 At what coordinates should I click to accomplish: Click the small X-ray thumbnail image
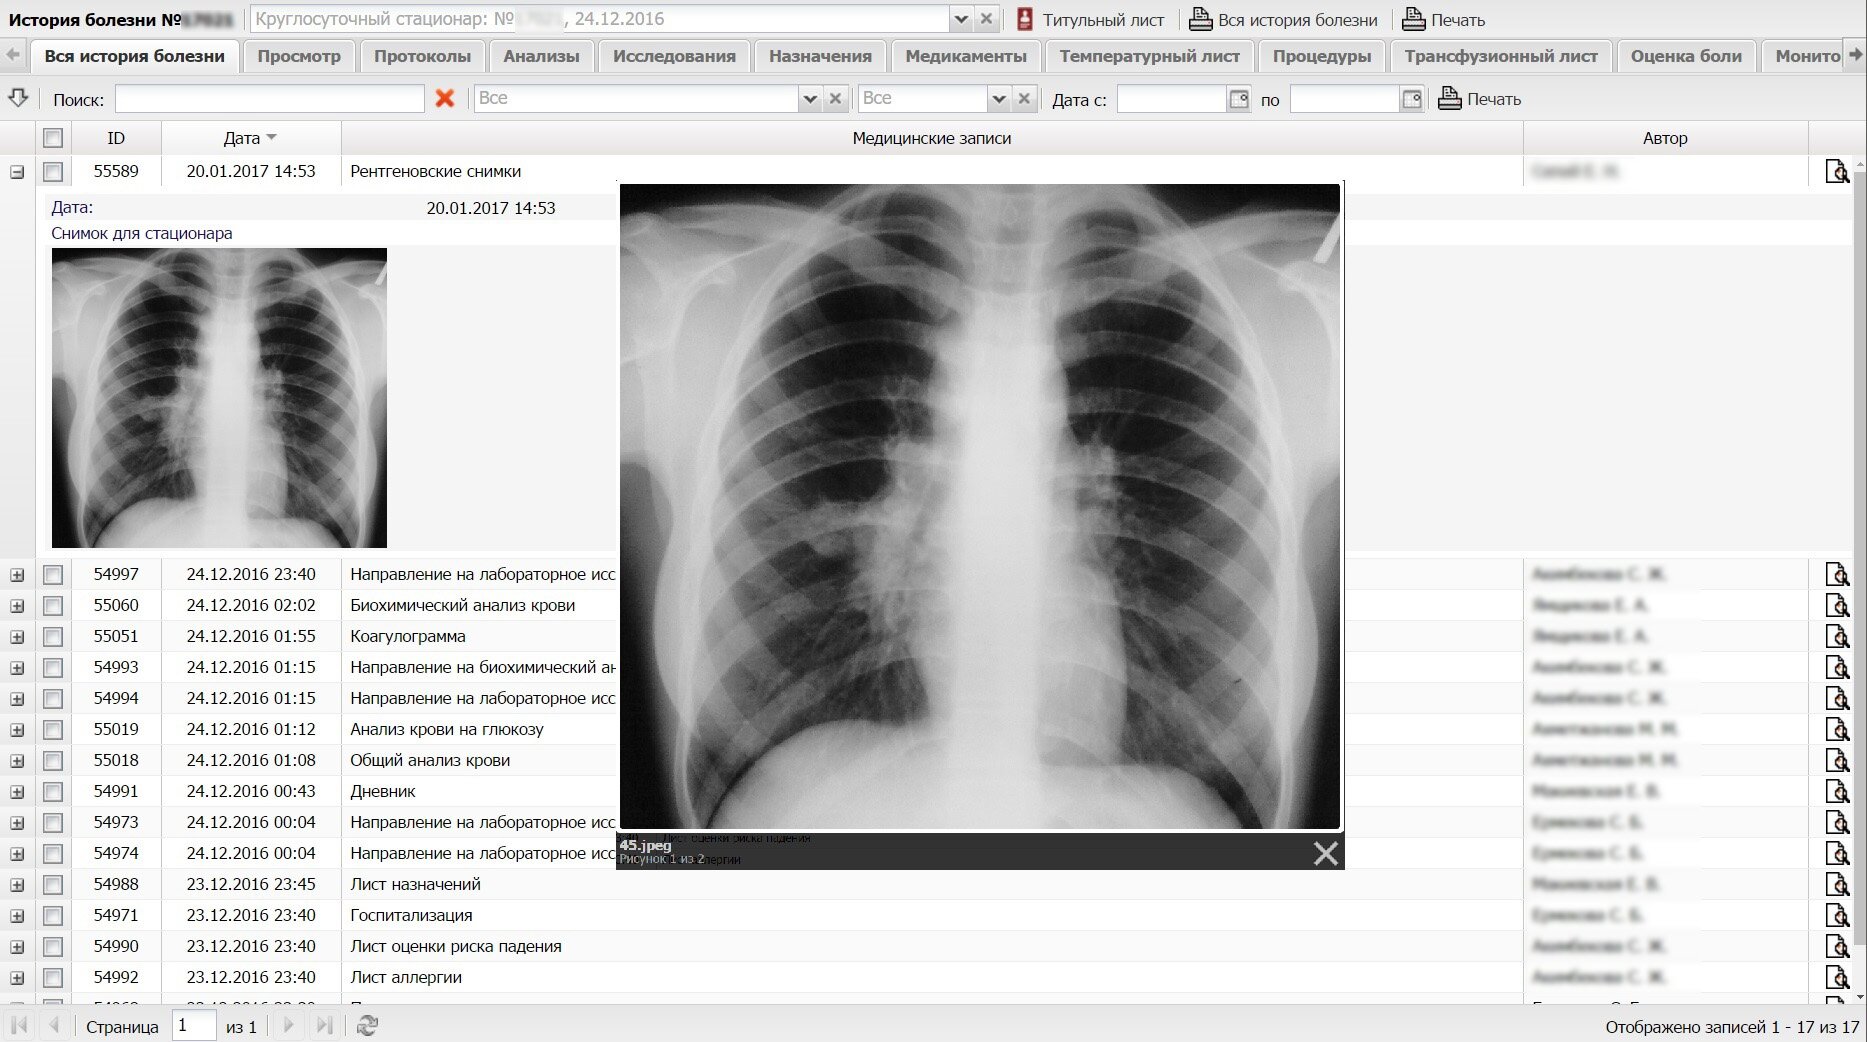(219, 397)
